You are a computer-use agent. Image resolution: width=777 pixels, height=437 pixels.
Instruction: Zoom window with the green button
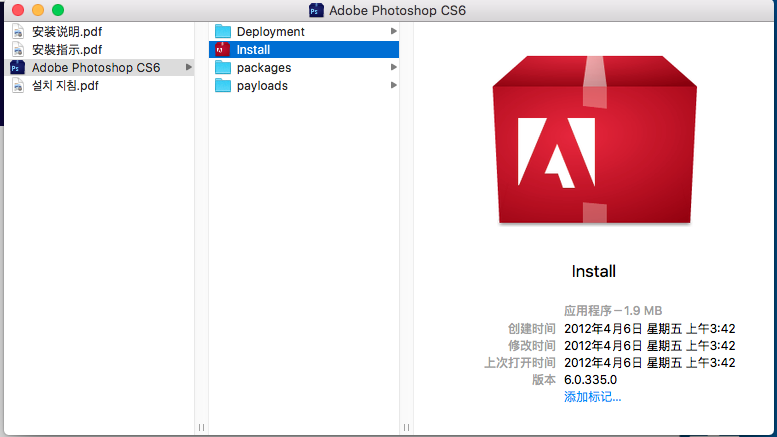coord(58,10)
